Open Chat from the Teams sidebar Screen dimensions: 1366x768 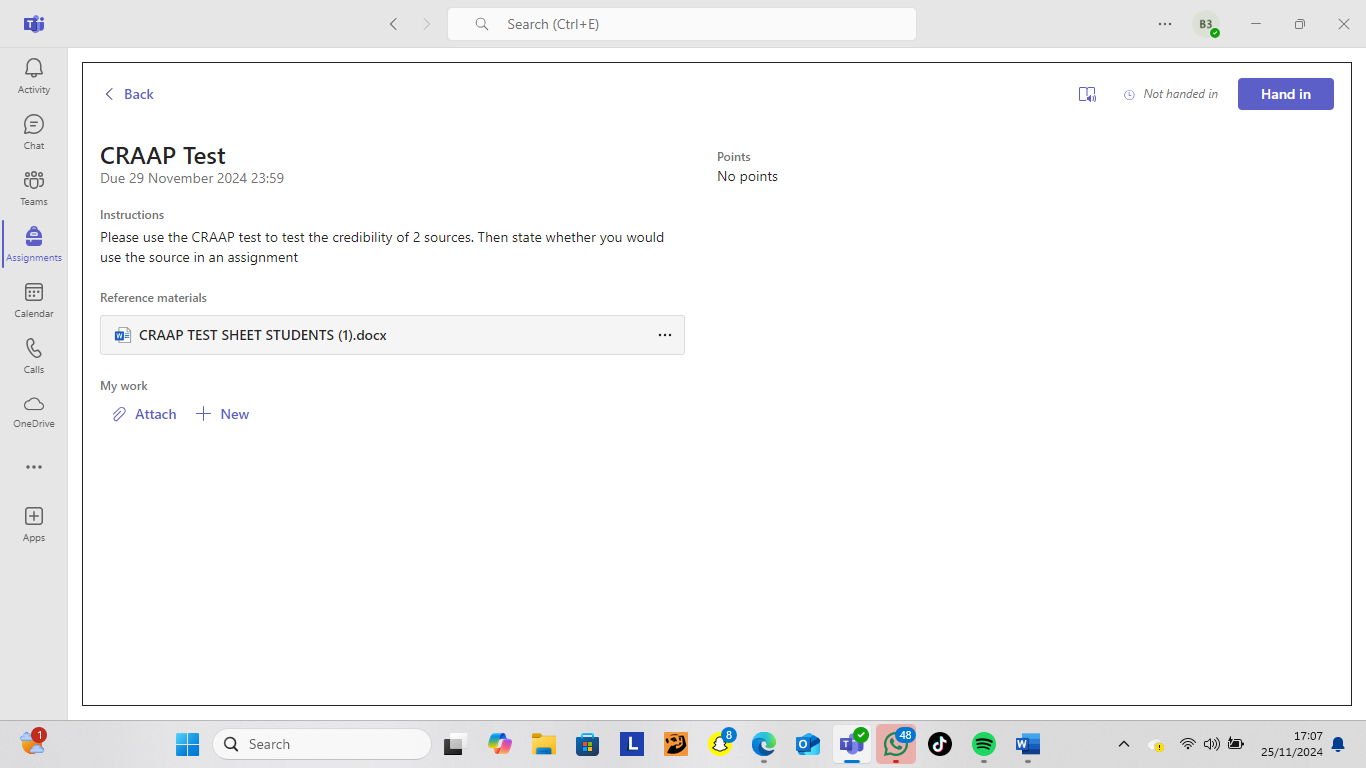pos(34,132)
